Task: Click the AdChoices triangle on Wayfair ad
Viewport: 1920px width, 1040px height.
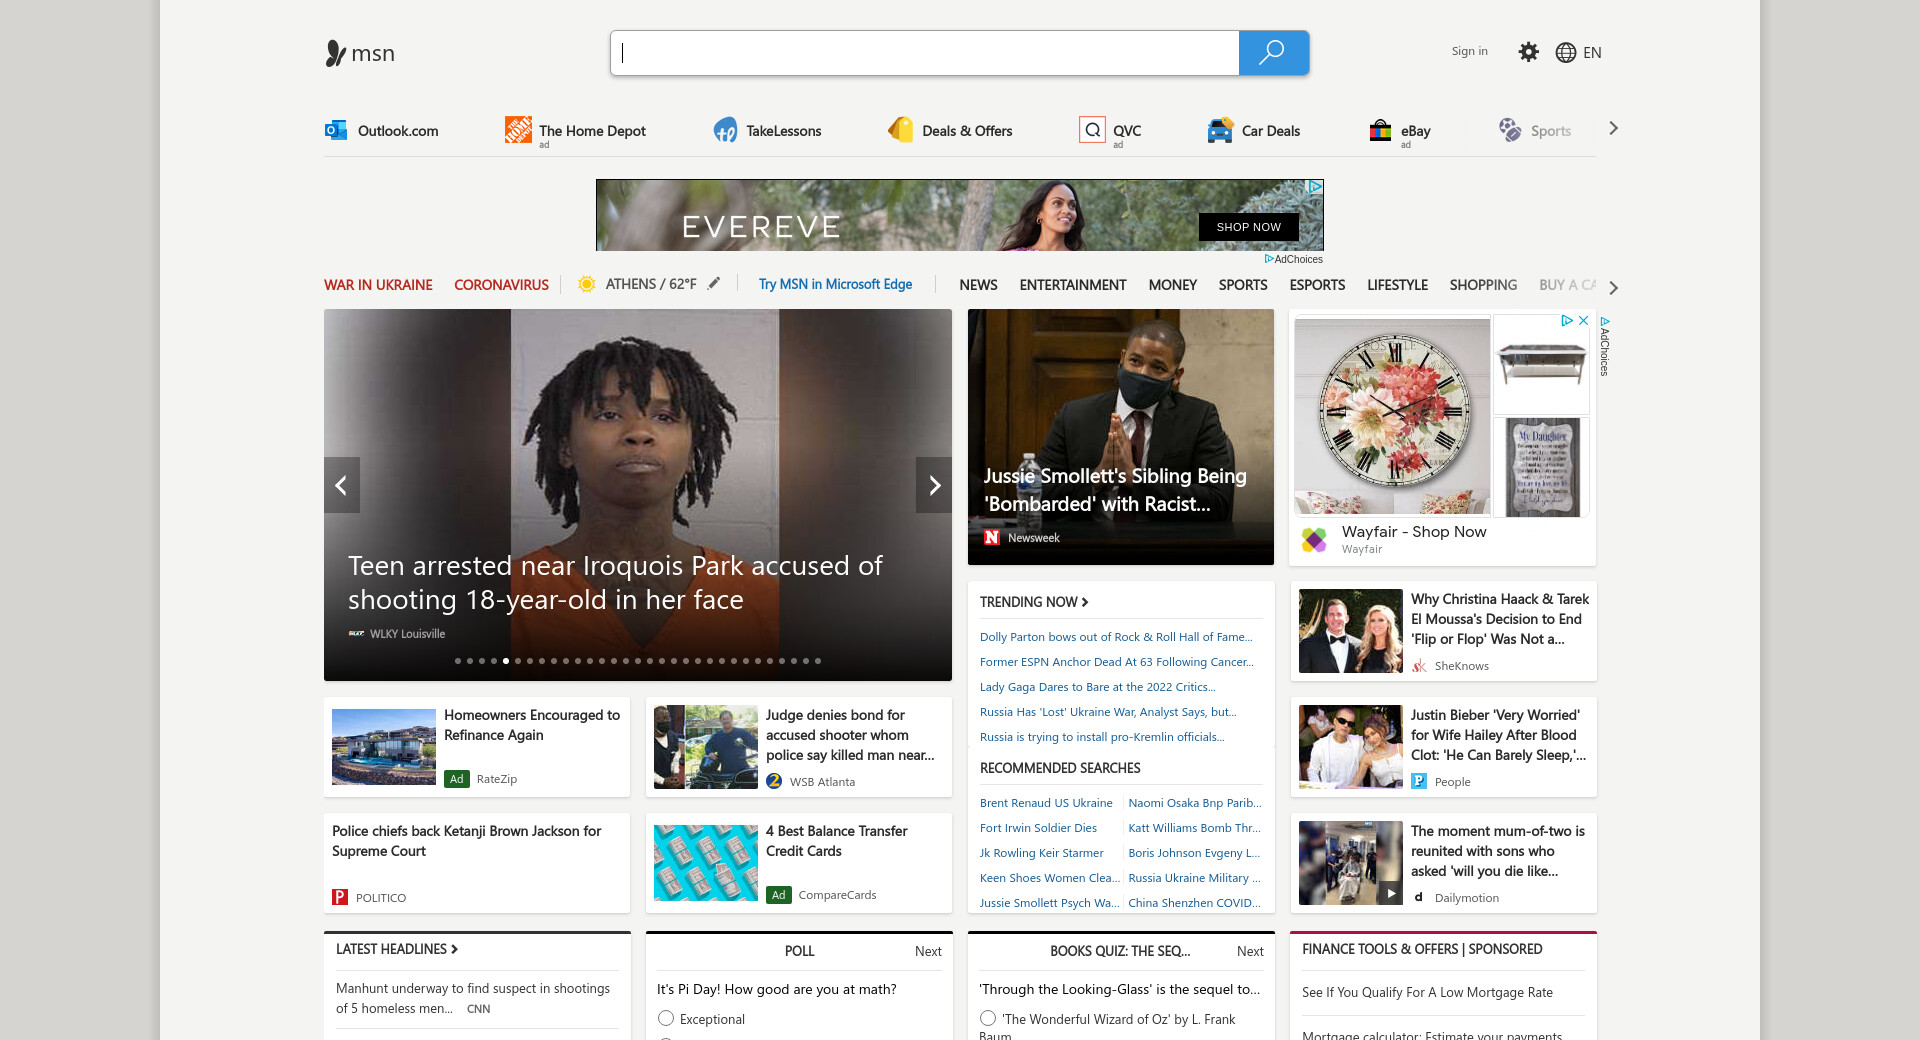Action: (x=1567, y=321)
